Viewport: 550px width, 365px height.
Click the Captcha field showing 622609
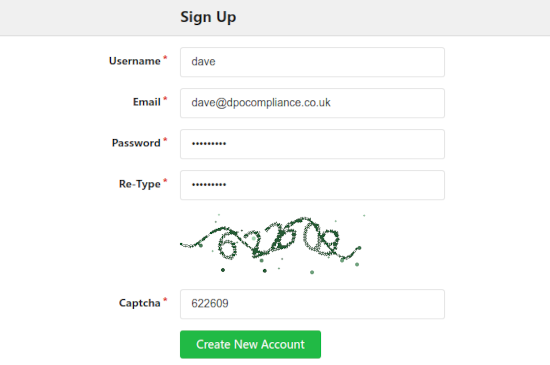click(312, 304)
